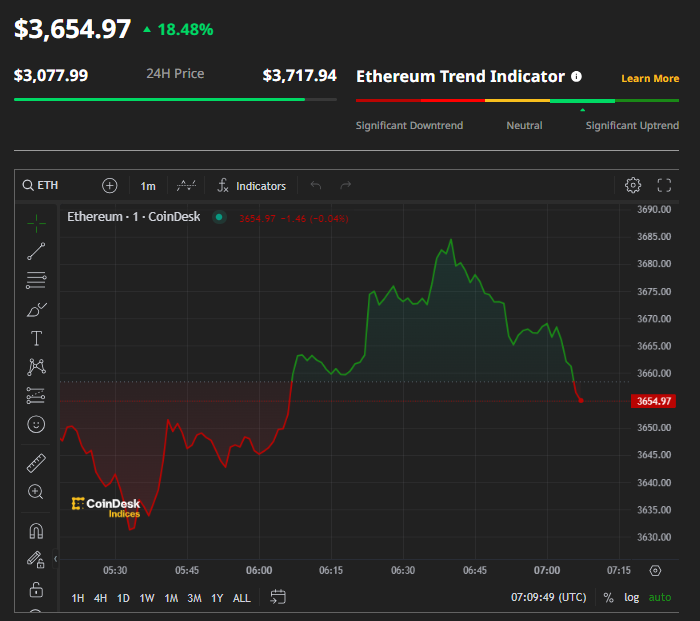Open the chart style dropdown
Image resolution: width=700 pixels, height=621 pixels.
point(186,185)
